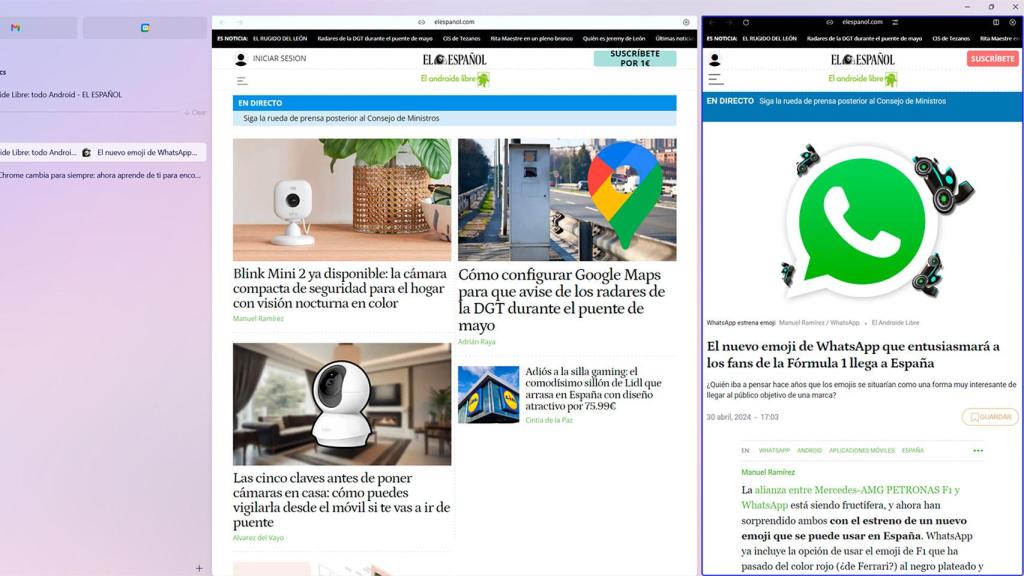The image size is (1024, 576).
Task: Click author Adrián Raya
Action: click(x=477, y=342)
